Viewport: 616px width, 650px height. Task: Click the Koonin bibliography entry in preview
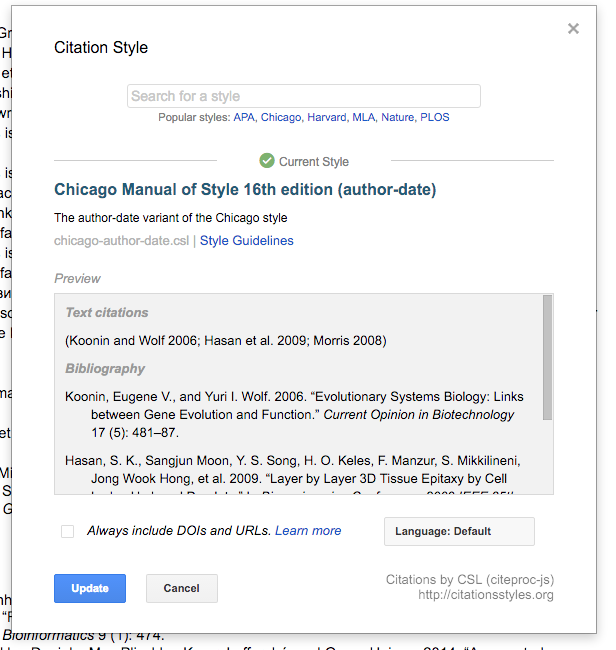294,414
